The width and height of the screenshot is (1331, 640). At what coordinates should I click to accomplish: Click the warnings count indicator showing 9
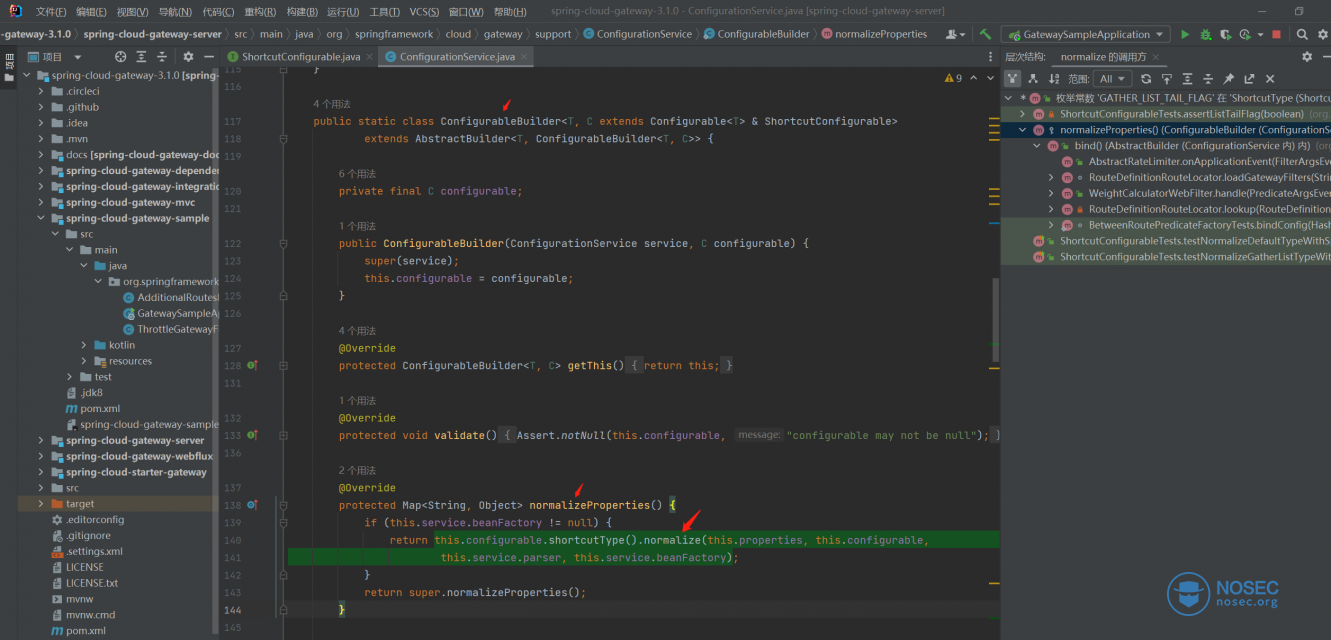coord(953,78)
